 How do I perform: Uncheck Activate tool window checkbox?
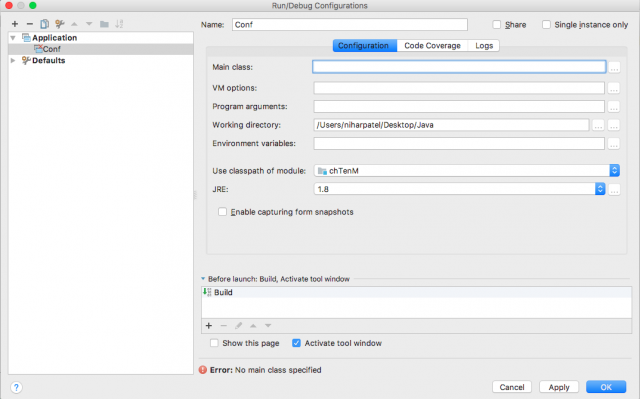[x=296, y=343]
